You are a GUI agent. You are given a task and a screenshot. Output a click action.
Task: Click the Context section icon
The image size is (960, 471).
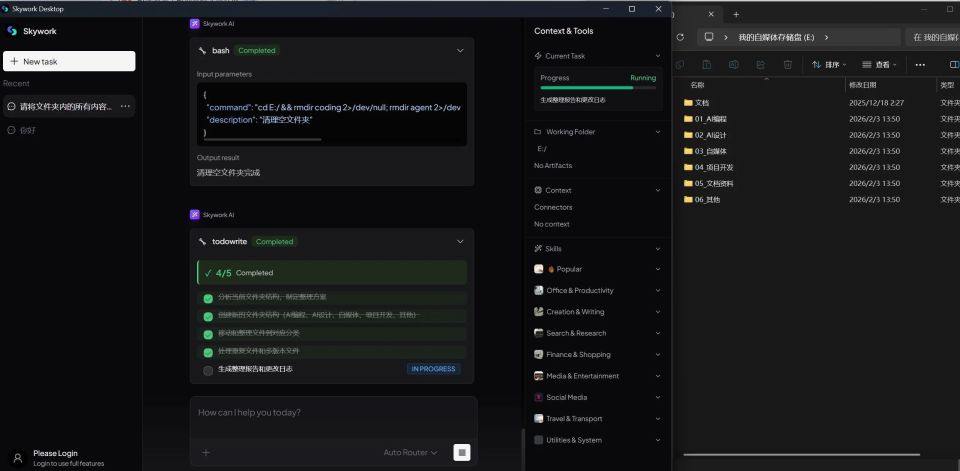(538, 190)
